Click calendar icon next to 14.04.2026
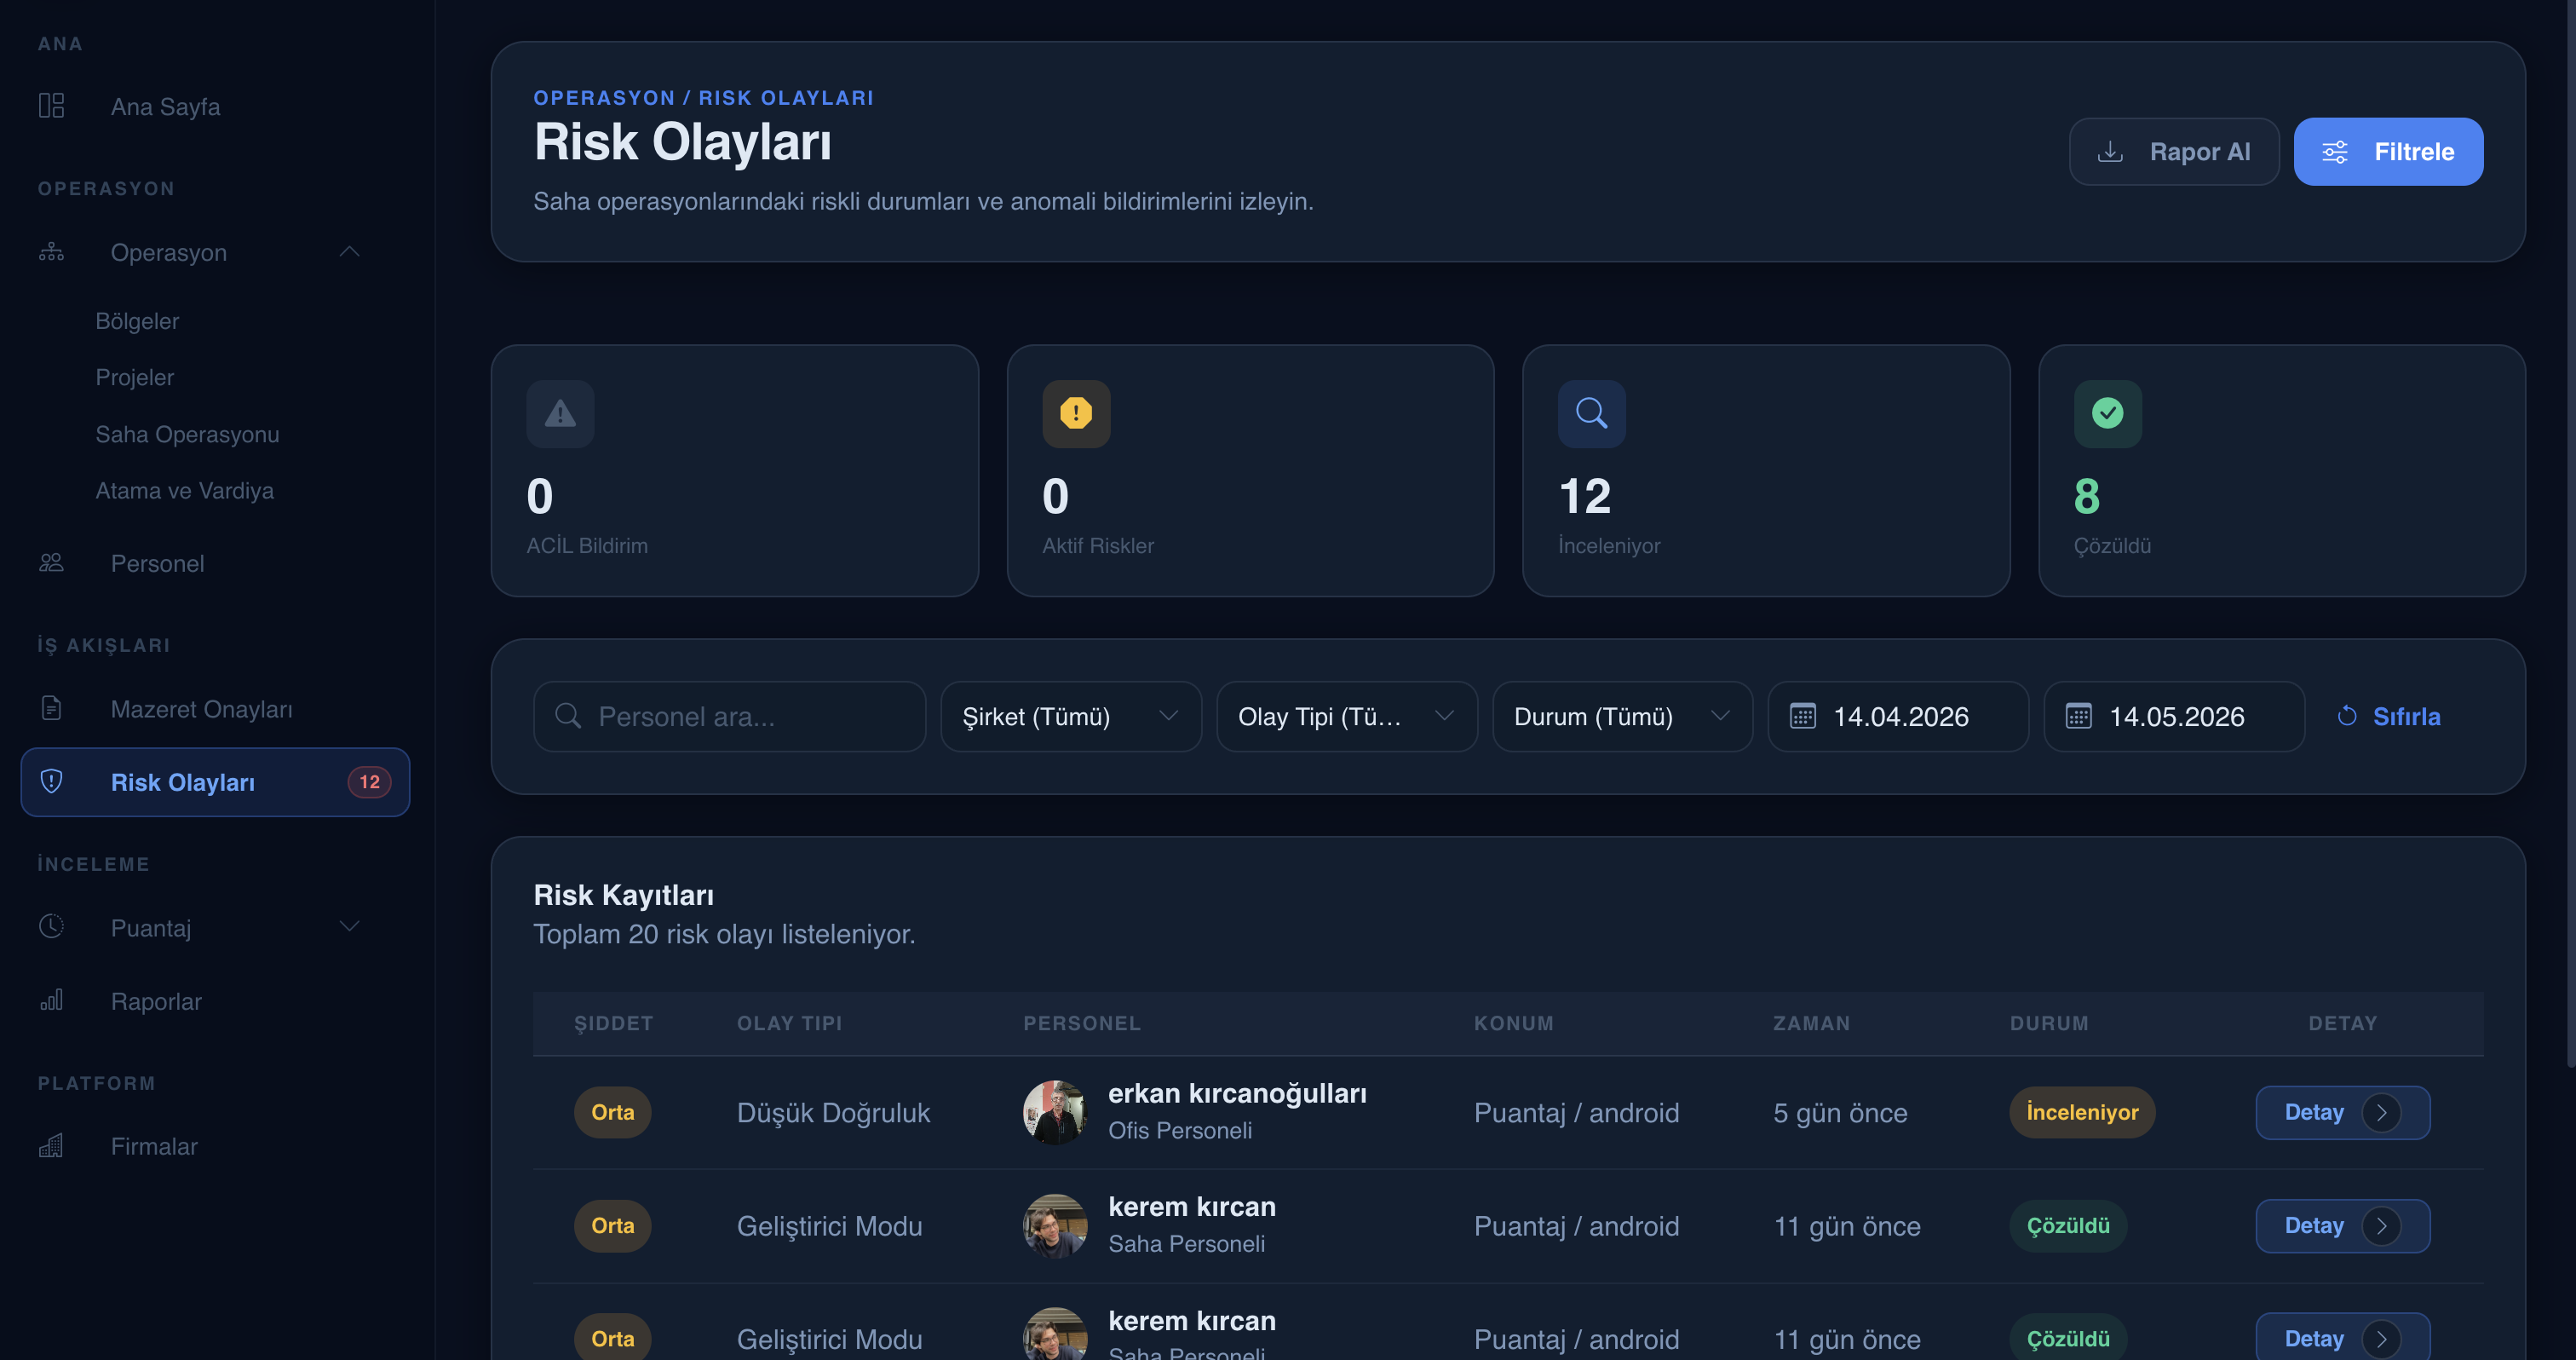Image resolution: width=2576 pixels, height=1360 pixels. coord(1803,716)
